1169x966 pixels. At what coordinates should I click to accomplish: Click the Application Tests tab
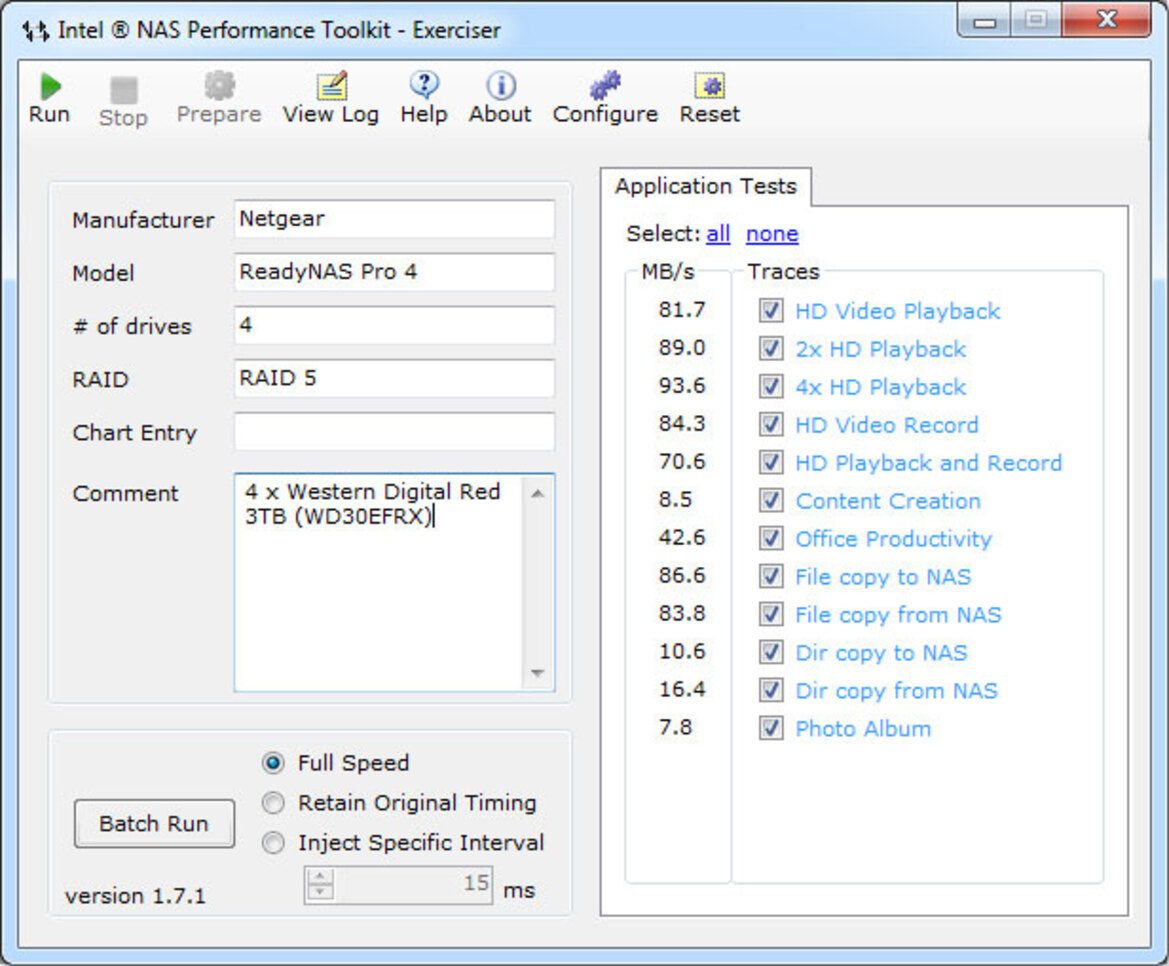(x=705, y=186)
